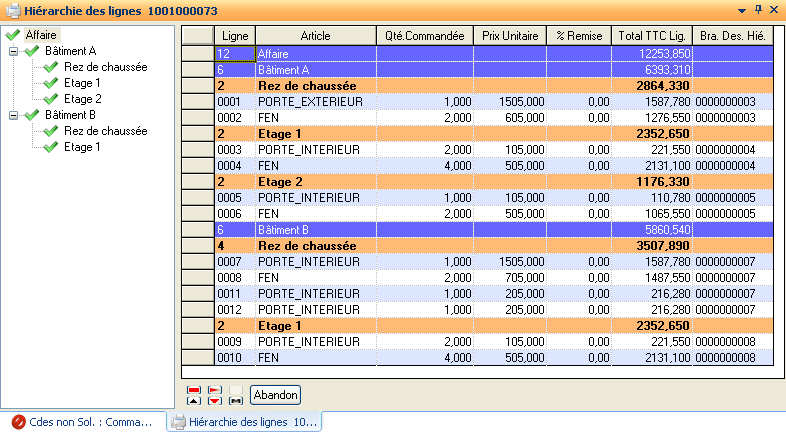786x434 pixels.
Task: Select Etage 1 under Bâtiment A
Action: [82, 83]
